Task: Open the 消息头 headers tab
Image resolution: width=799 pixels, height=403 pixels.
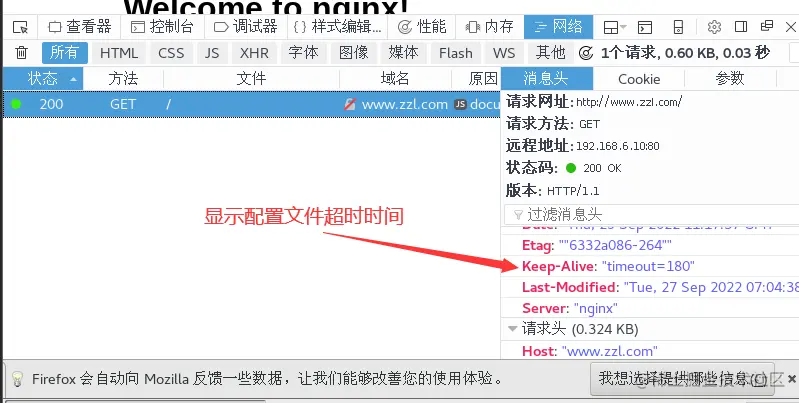Action: (x=546, y=78)
